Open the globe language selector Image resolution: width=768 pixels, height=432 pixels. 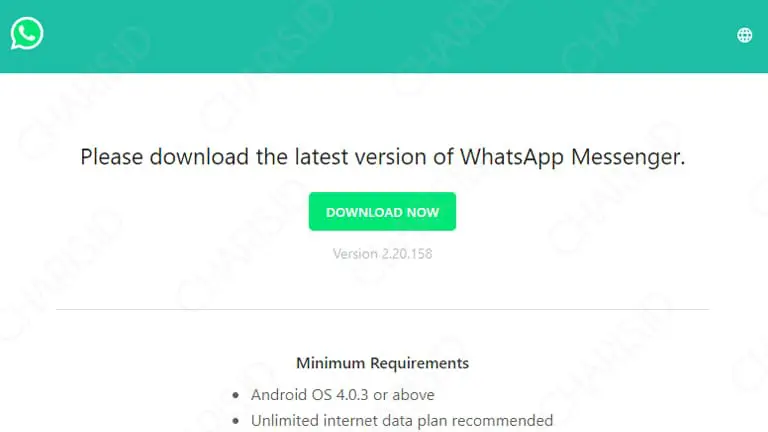[744, 35]
